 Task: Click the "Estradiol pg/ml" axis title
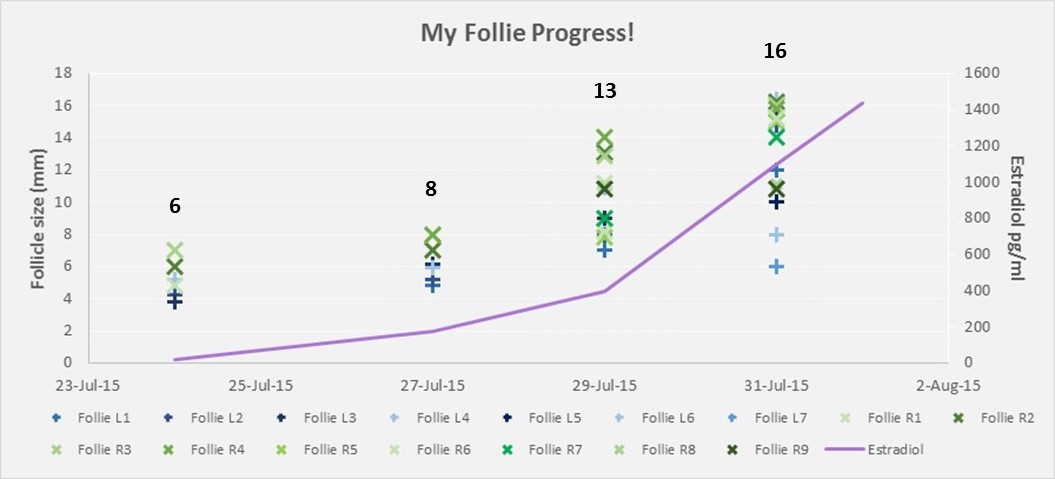point(1017,218)
